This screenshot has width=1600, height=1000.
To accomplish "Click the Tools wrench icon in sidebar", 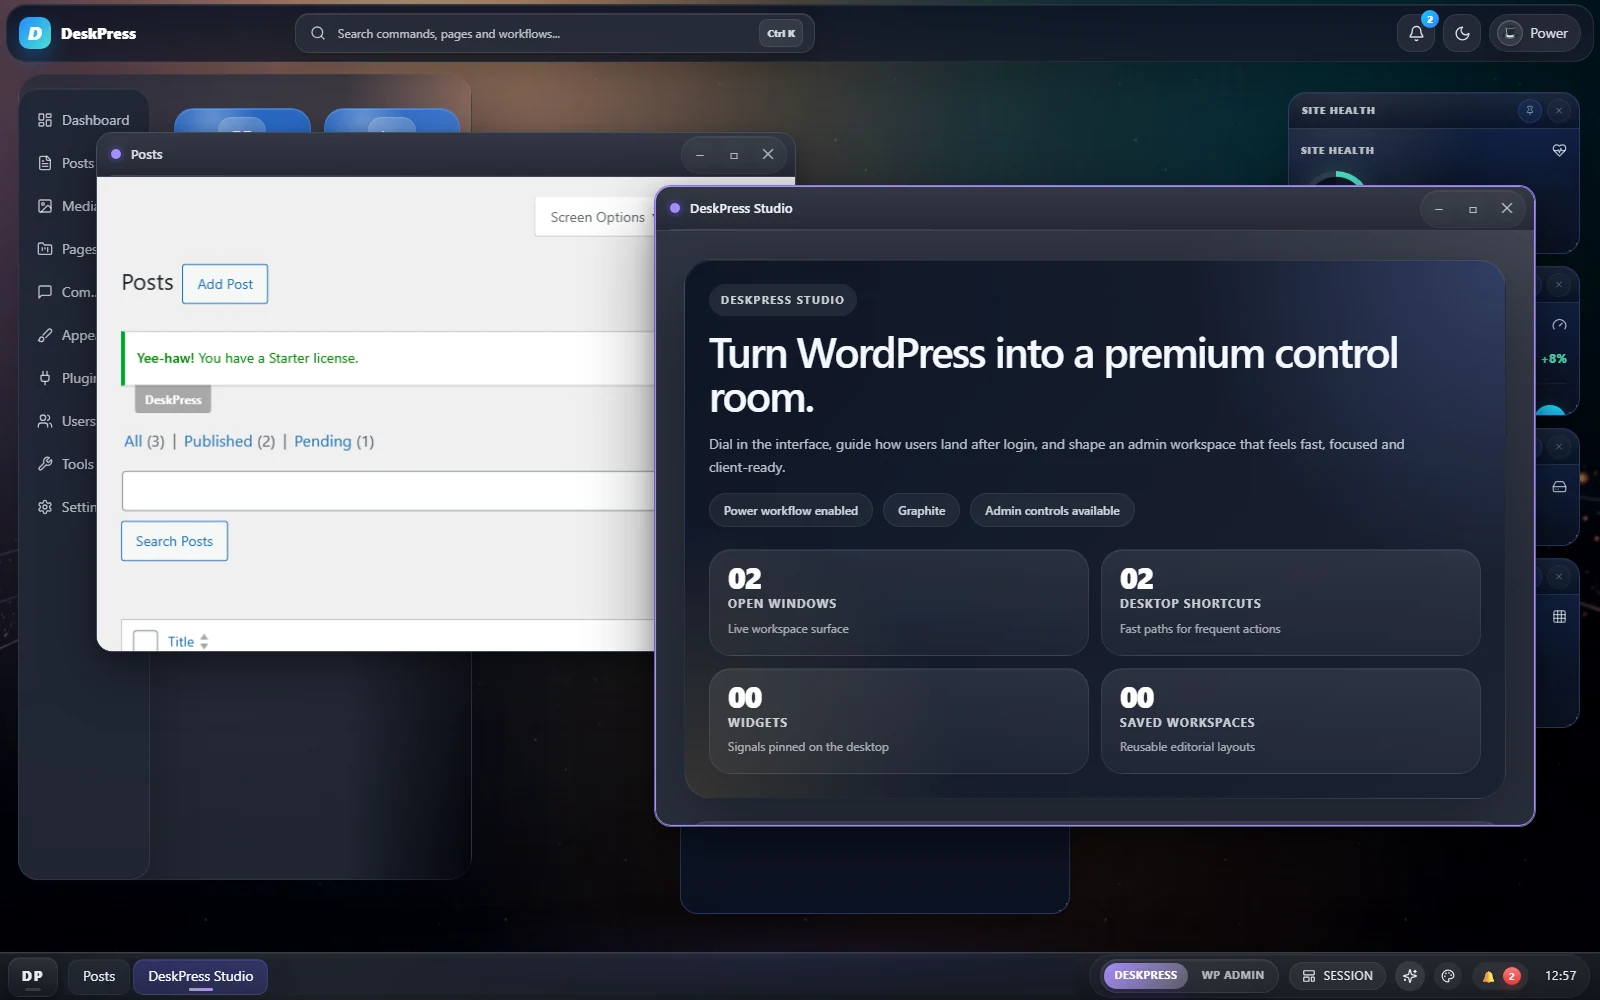I will pos(45,464).
